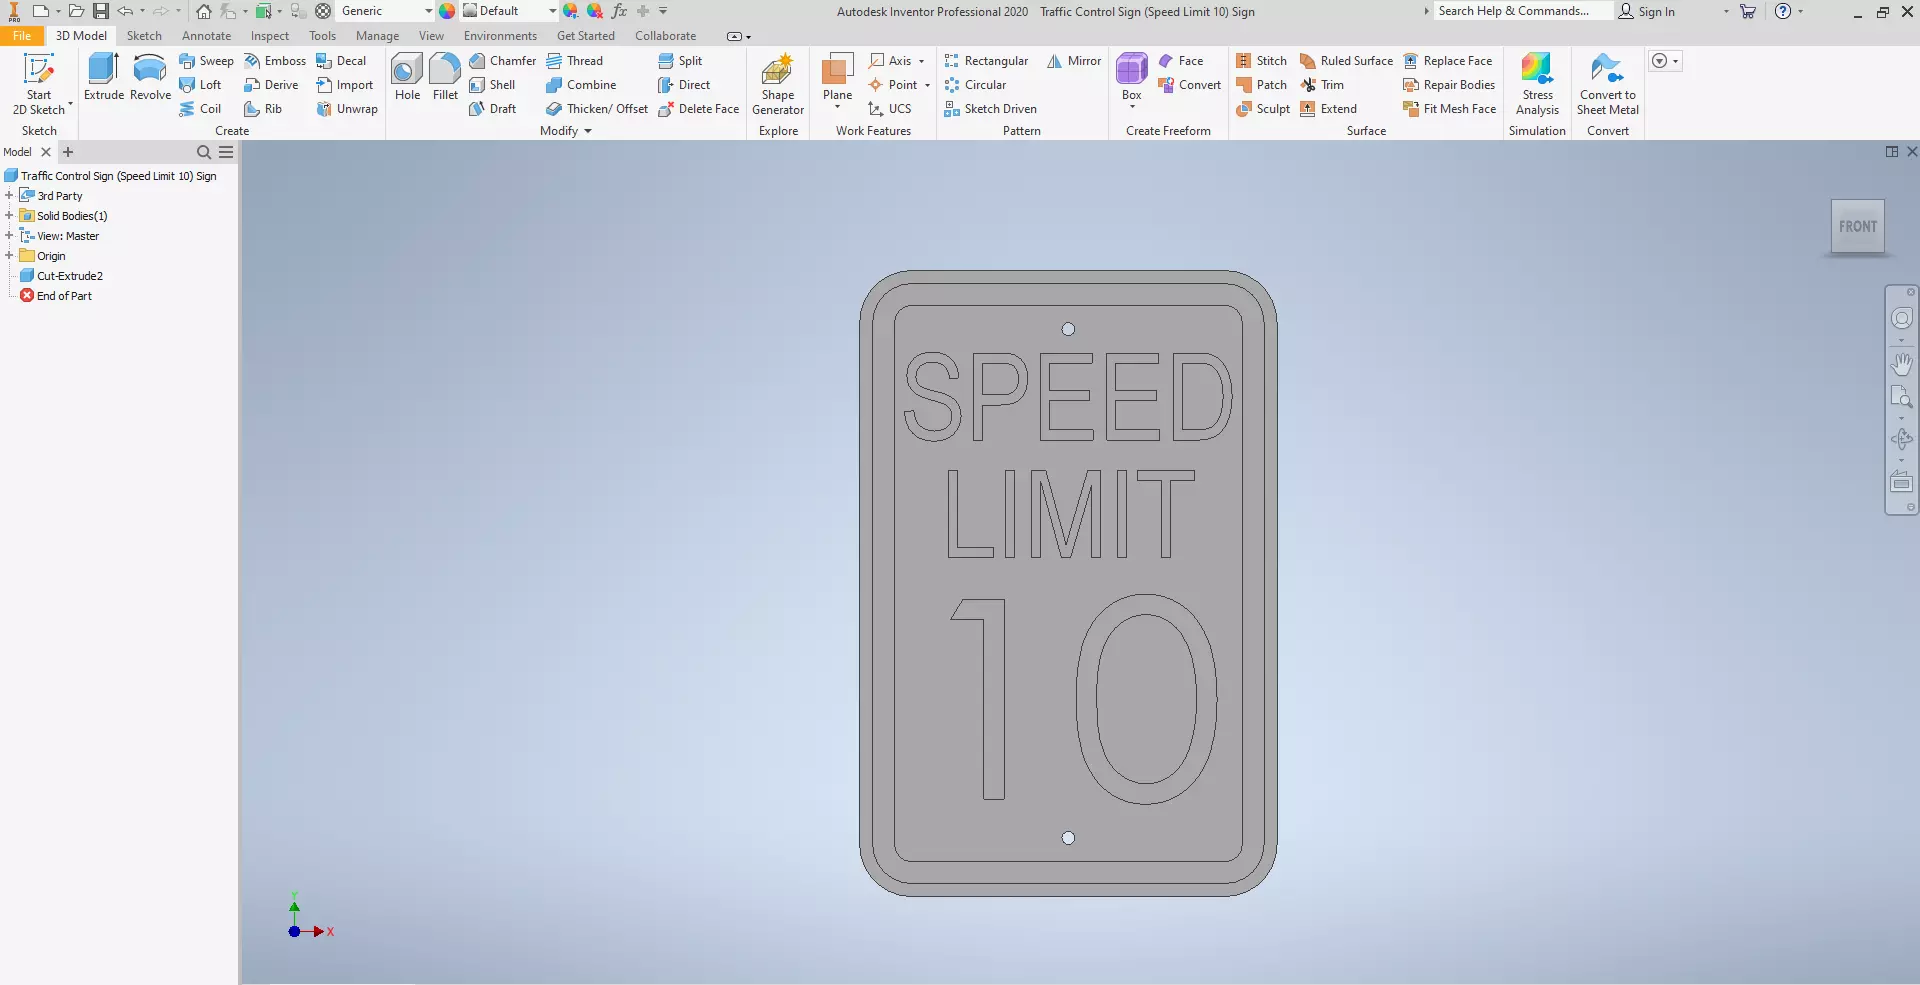Screen dimensions: 1920x985
Task: Select the Rectangular pattern tool
Action: tap(986, 61)
